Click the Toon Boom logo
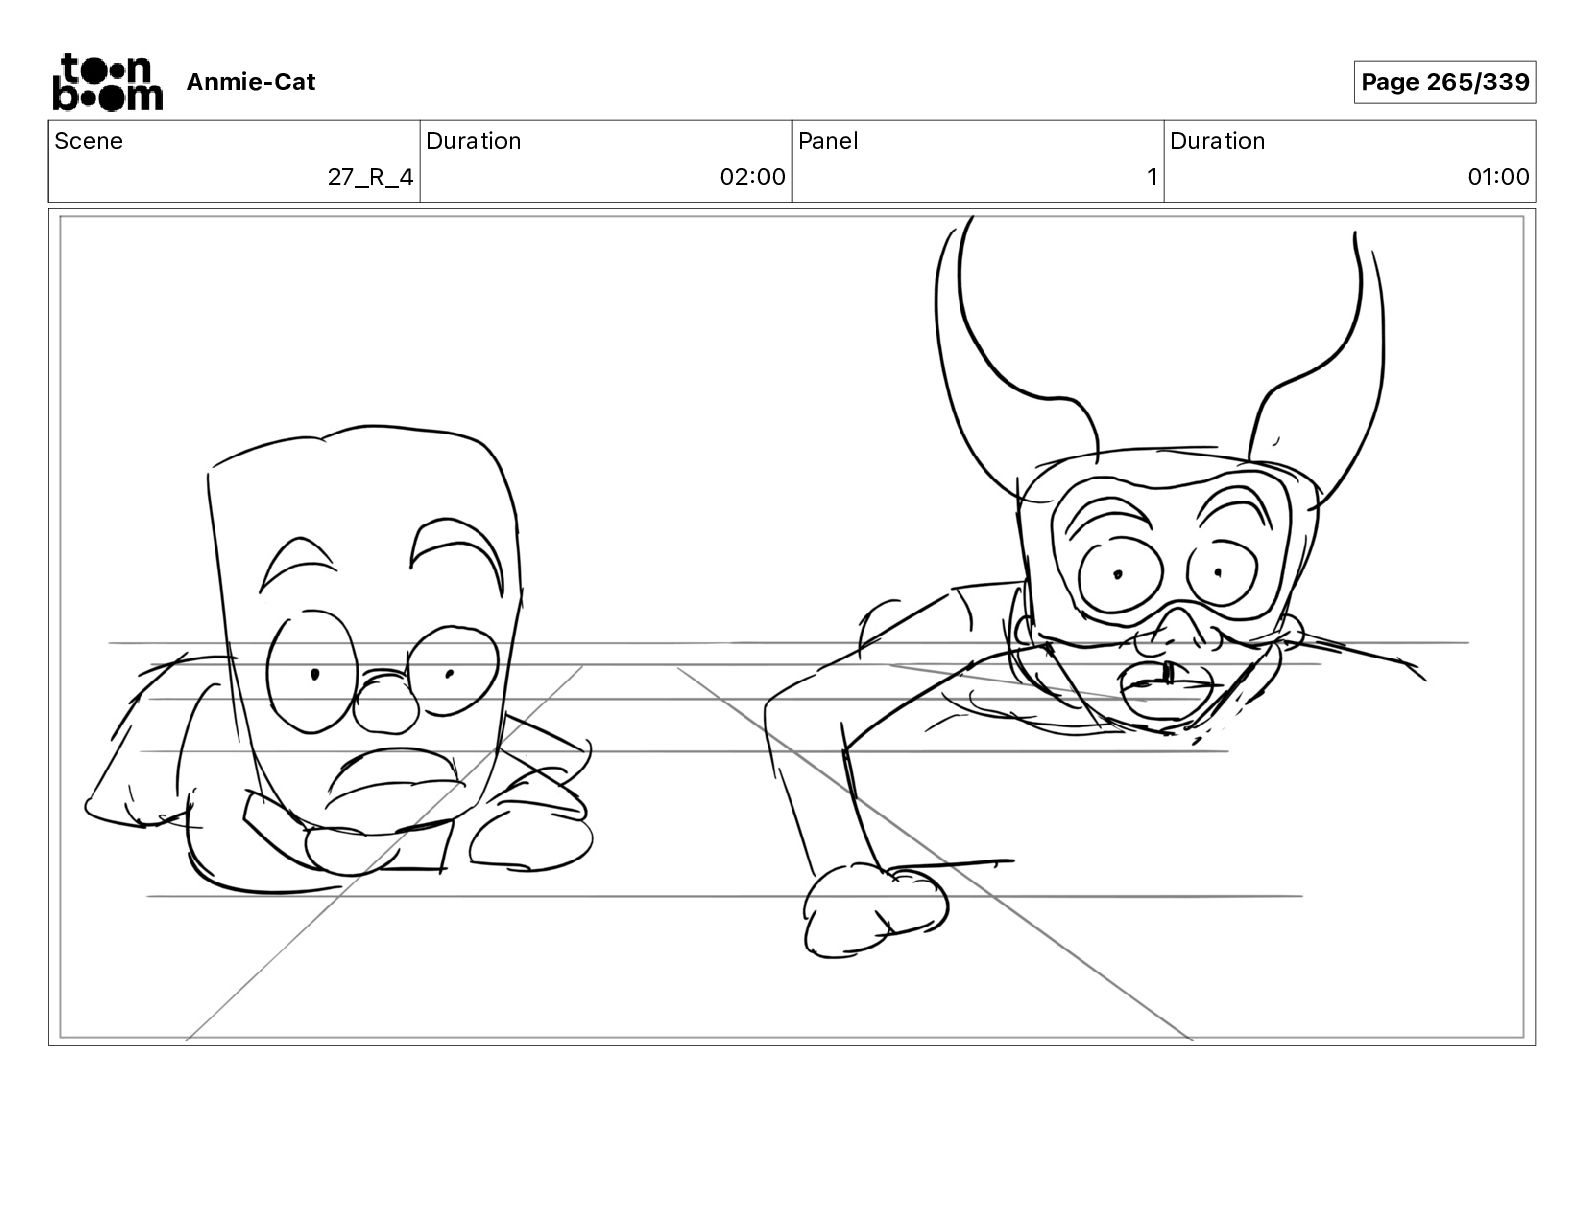Viewport: 1584px width, 1224px height. click(107, 81)
